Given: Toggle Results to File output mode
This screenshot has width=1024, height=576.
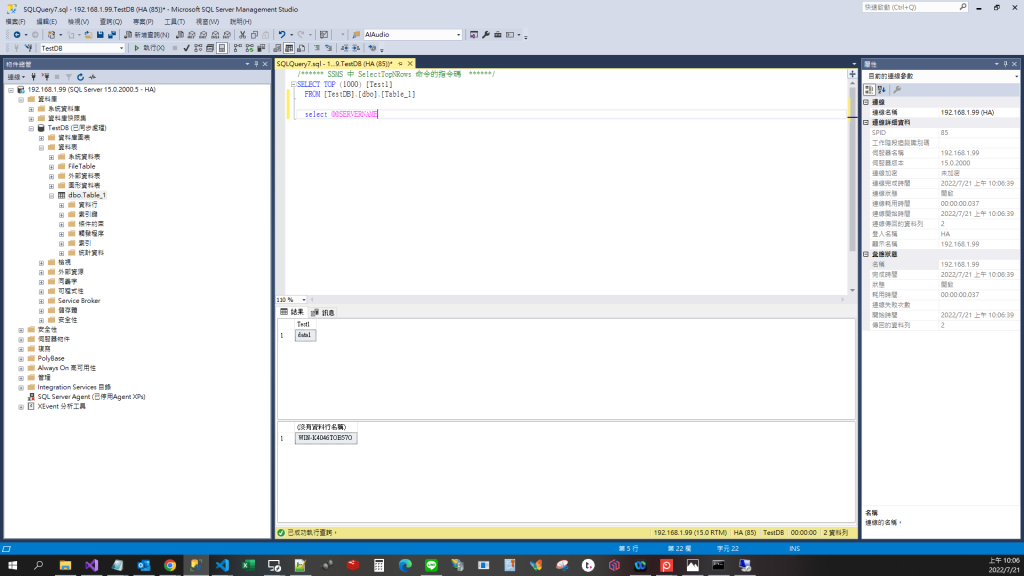Looking at the screenshot, I should point(300,48).
